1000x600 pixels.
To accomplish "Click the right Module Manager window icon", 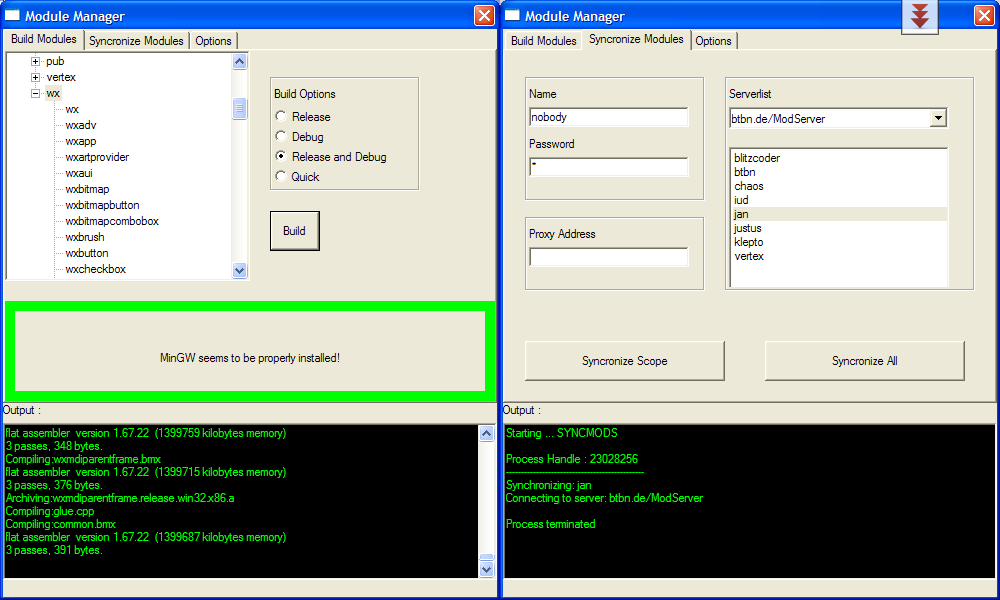I will pyautogui.click(x=513, y=15).
